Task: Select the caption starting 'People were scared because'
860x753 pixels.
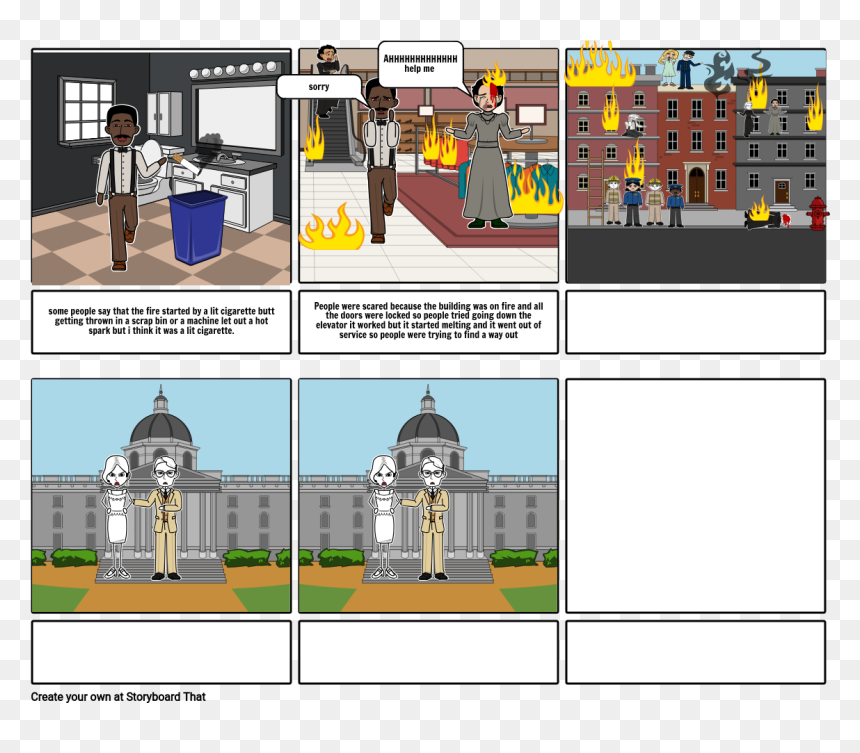Action: (428, 322)
